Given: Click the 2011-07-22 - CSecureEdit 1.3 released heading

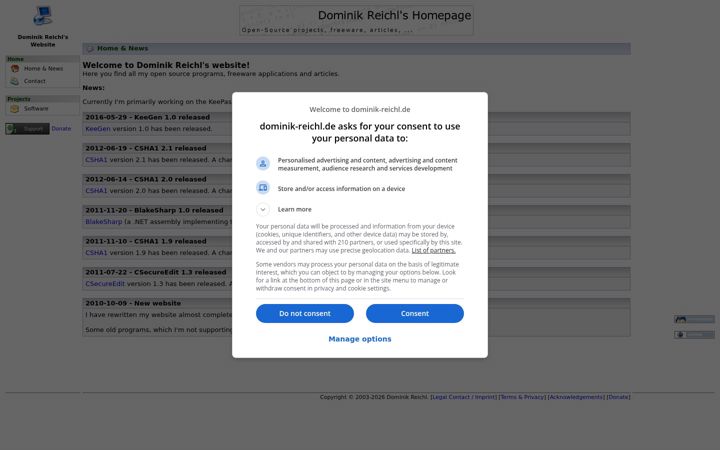Looking at the screenshot, I should click(156, 272).
